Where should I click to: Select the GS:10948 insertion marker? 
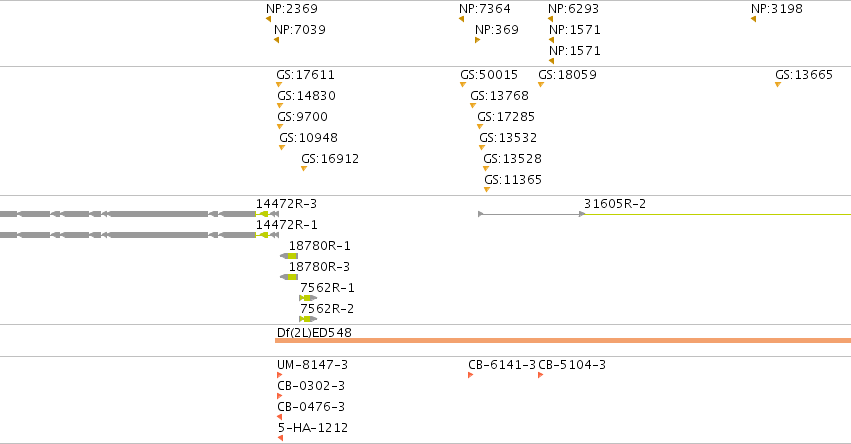pos(282,148)
